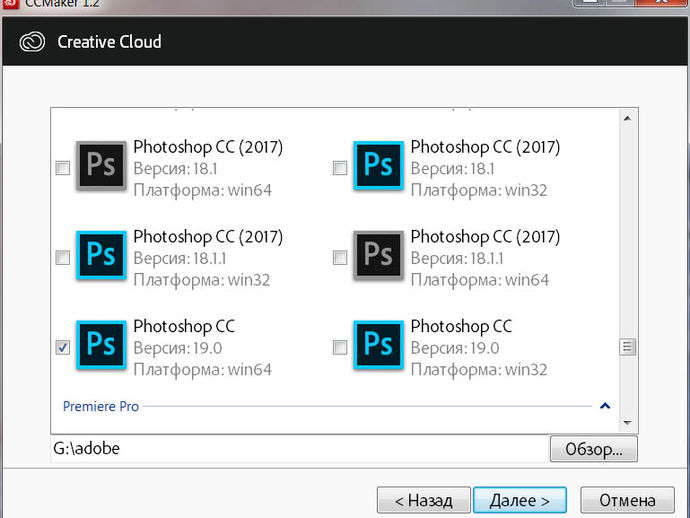The width and height of the screenshot is (690, 518).
Task: Check Photoshop CC 2017 version 18.1.1 win64
Action: (x=340, y=257)
